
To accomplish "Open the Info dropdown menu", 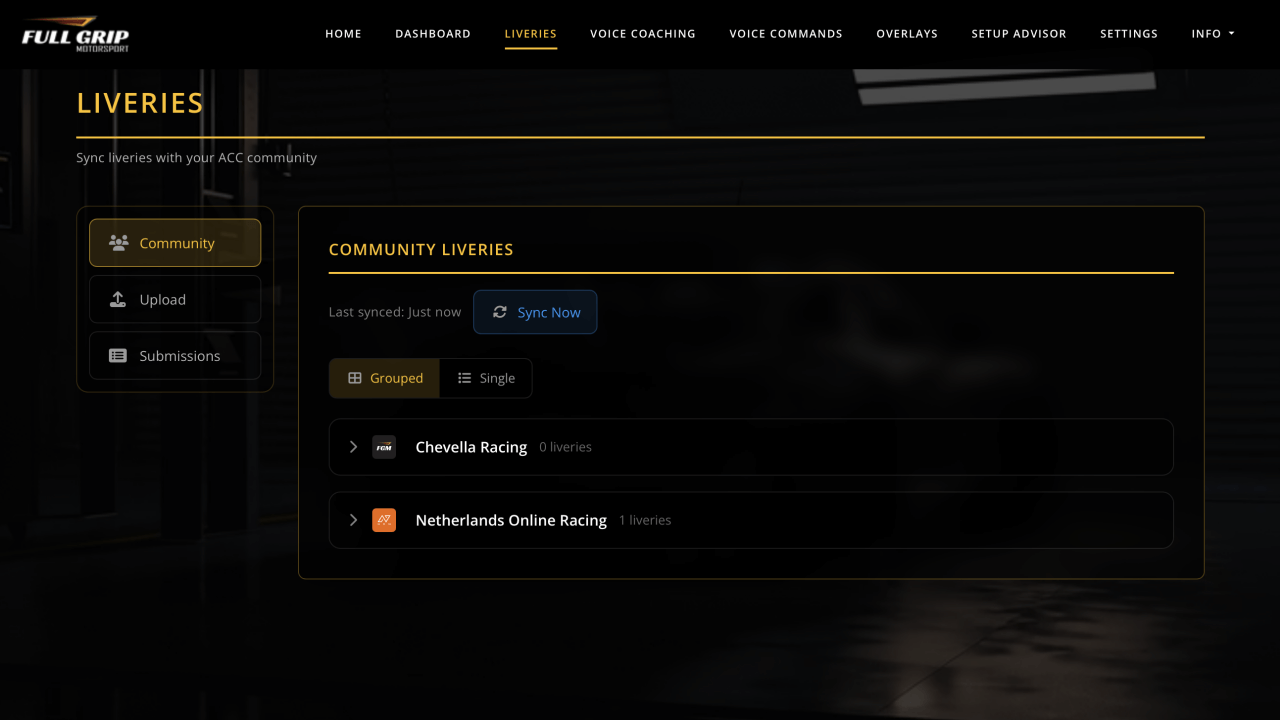I will click(1212, 34).
